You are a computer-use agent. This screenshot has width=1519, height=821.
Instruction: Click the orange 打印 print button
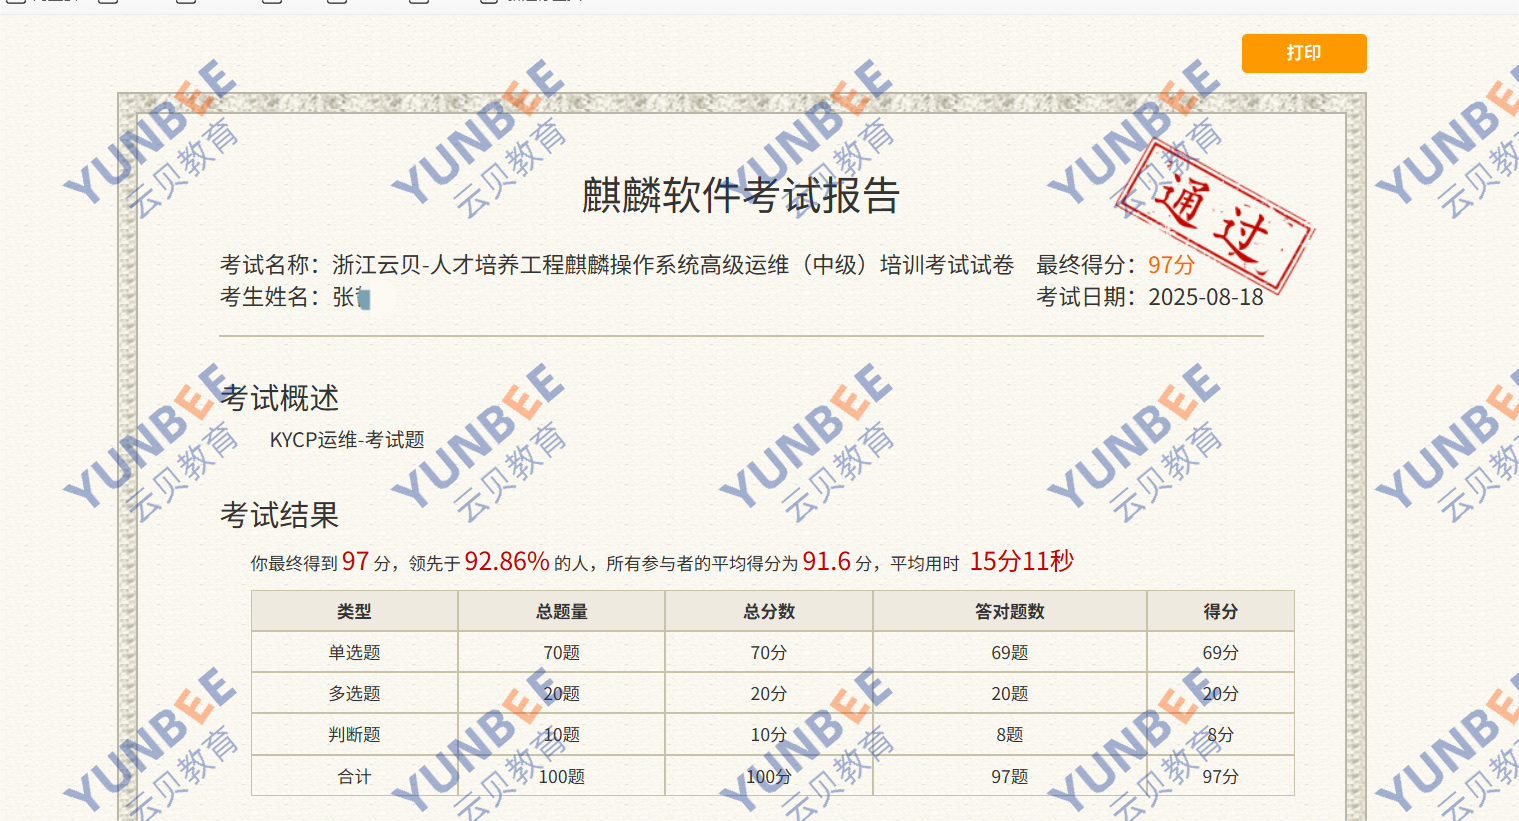click(1303, 53)
